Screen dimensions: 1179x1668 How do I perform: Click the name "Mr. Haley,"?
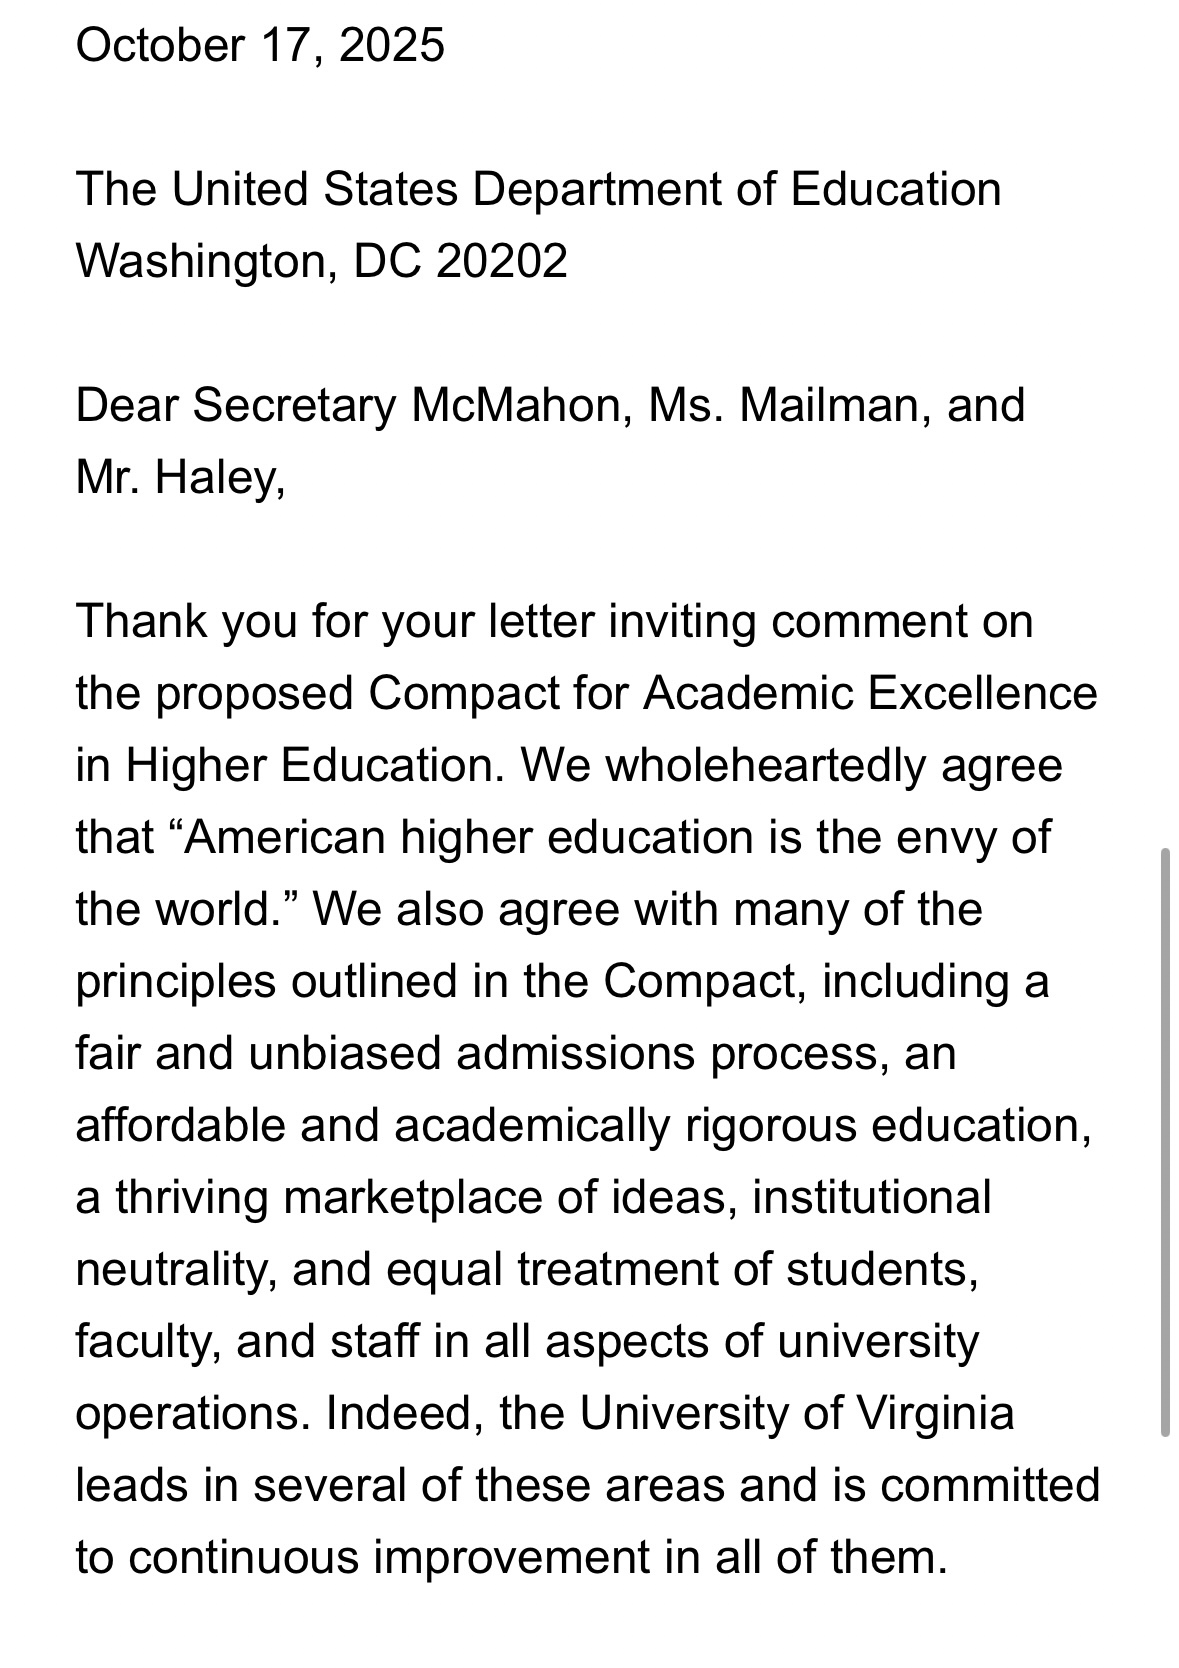(x=180, y=478)
